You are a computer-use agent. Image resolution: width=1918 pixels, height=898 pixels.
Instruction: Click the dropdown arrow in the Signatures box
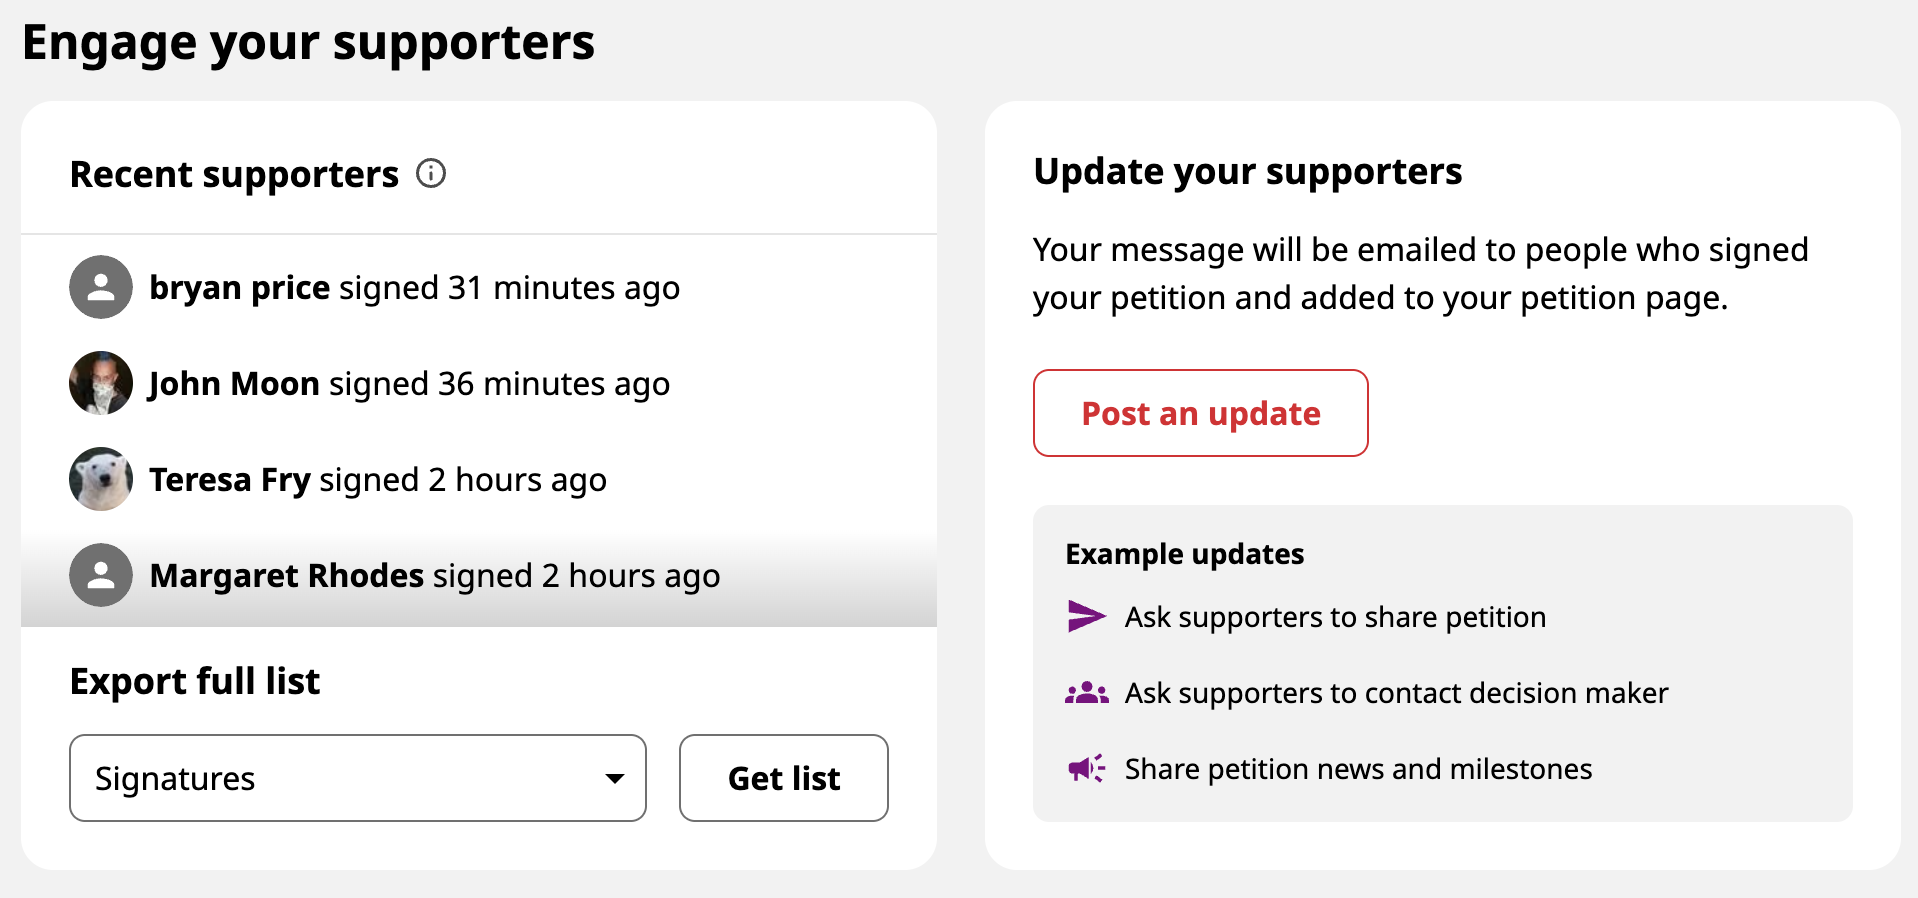point(615,779)
